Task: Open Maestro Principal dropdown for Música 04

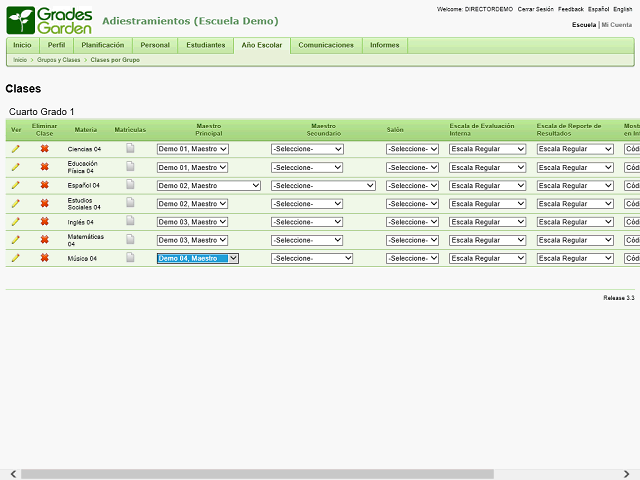Action: pyautogui.click(x=197, y=258)
